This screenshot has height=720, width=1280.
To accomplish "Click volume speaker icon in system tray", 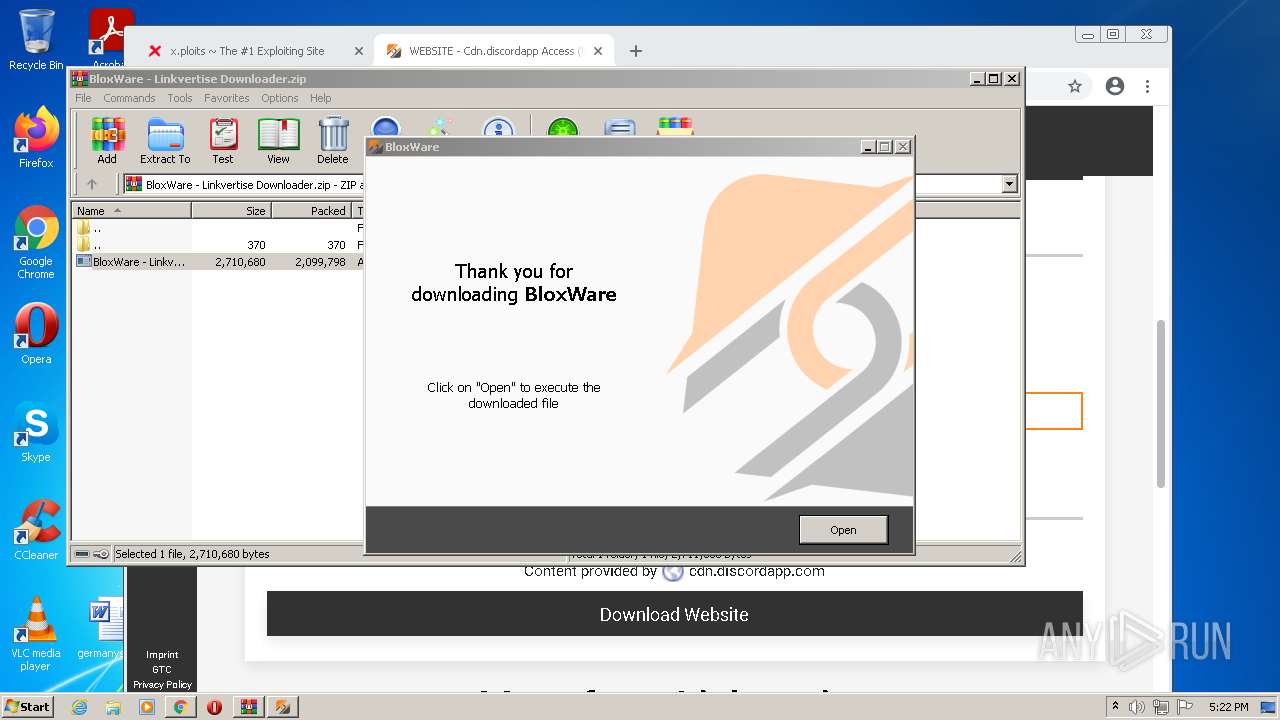I will point(1137,707).
